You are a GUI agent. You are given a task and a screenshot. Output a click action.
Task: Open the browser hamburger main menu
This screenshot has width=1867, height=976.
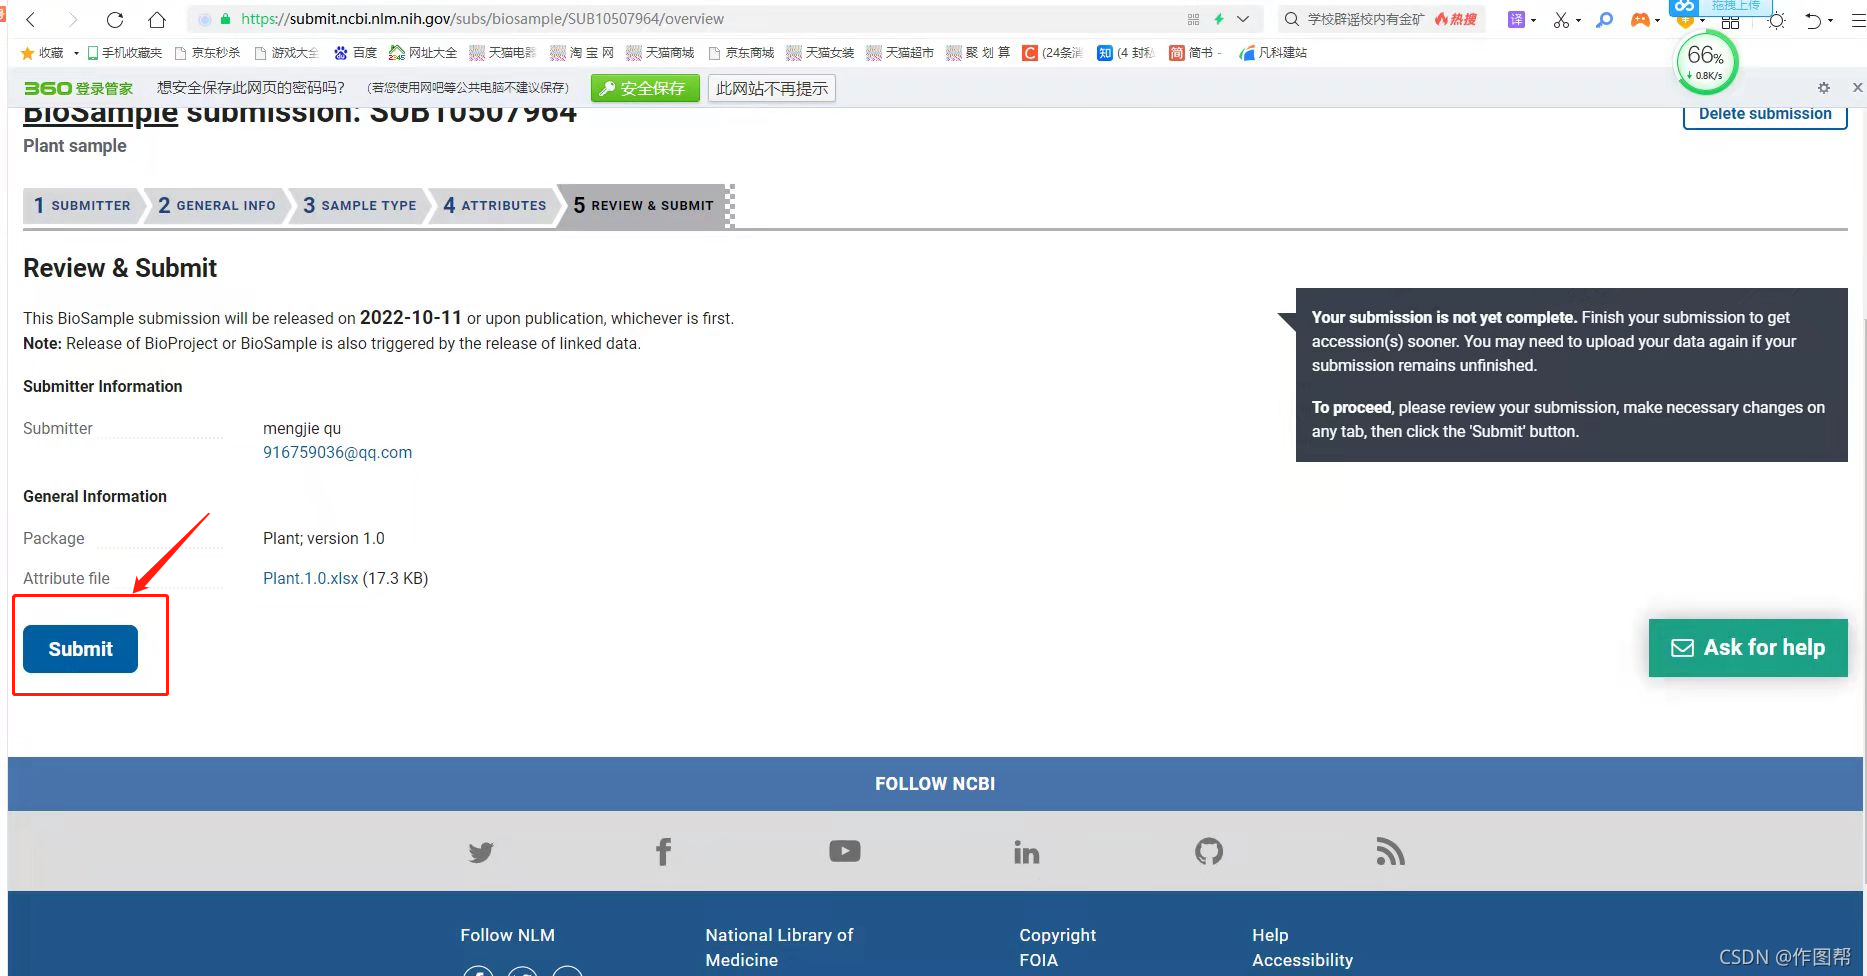pyautogui.click(x=1857, y=20)
